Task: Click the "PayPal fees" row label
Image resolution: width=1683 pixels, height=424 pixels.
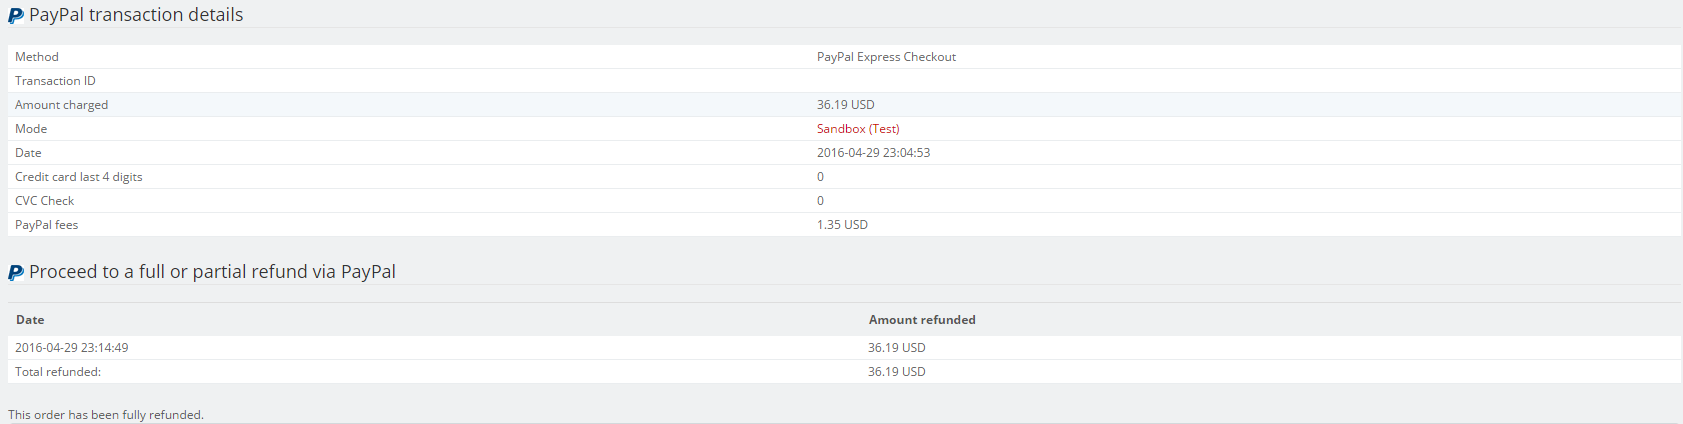Action: pyautogui.click(x=46, y=225)
